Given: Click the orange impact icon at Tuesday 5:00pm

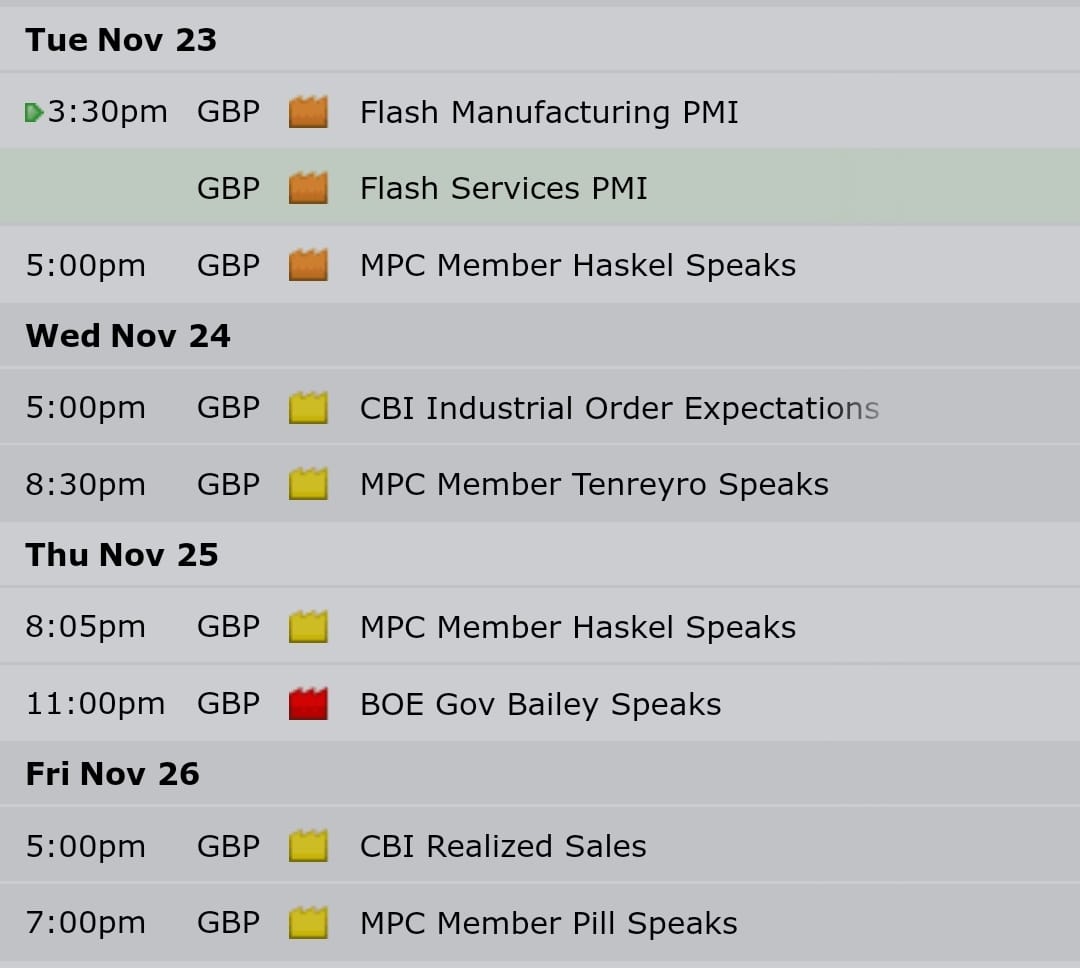Looking at the screenshot, I should coord(308,265).
